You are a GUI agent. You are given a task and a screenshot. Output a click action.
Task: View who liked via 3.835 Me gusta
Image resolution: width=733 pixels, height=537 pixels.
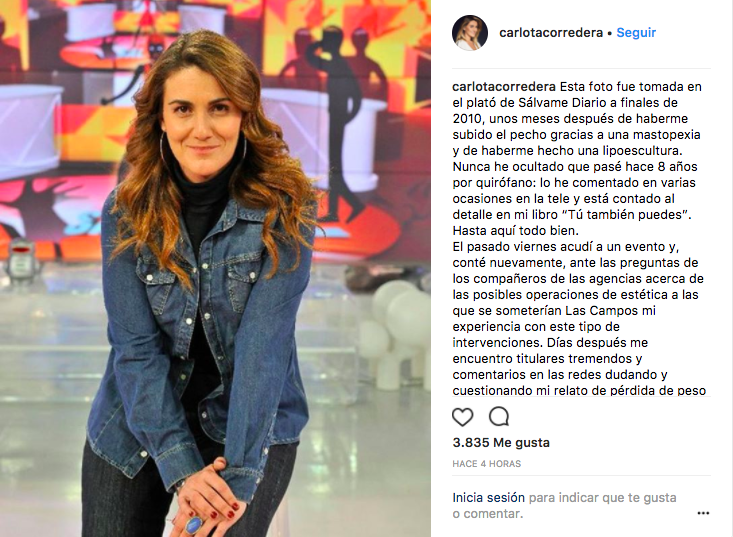click(501, 442)
